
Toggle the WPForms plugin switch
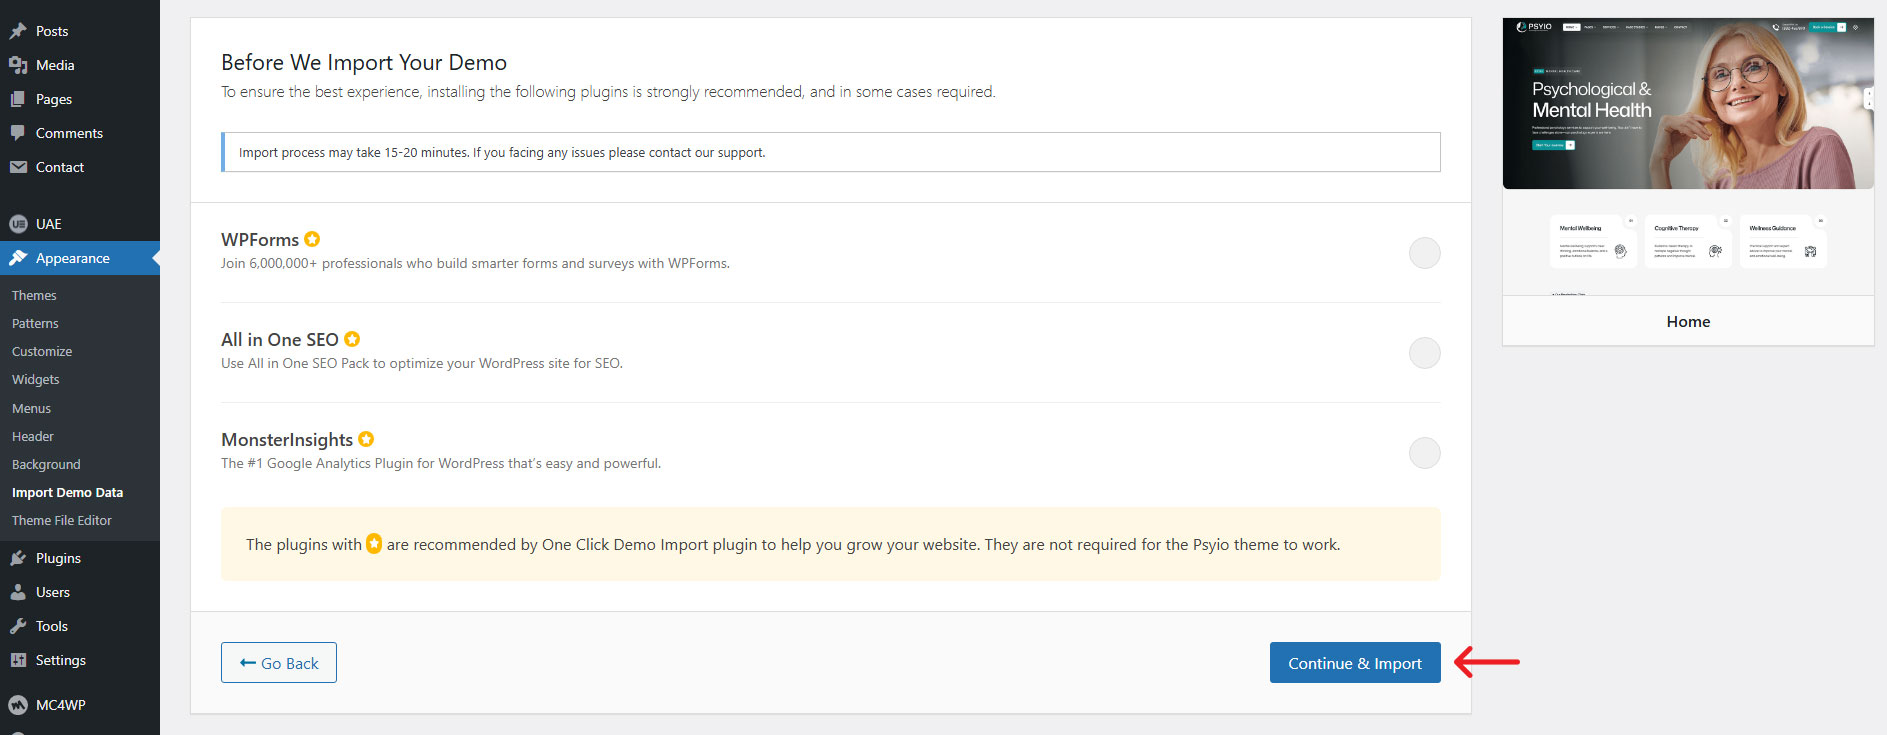coord(1424,253)
